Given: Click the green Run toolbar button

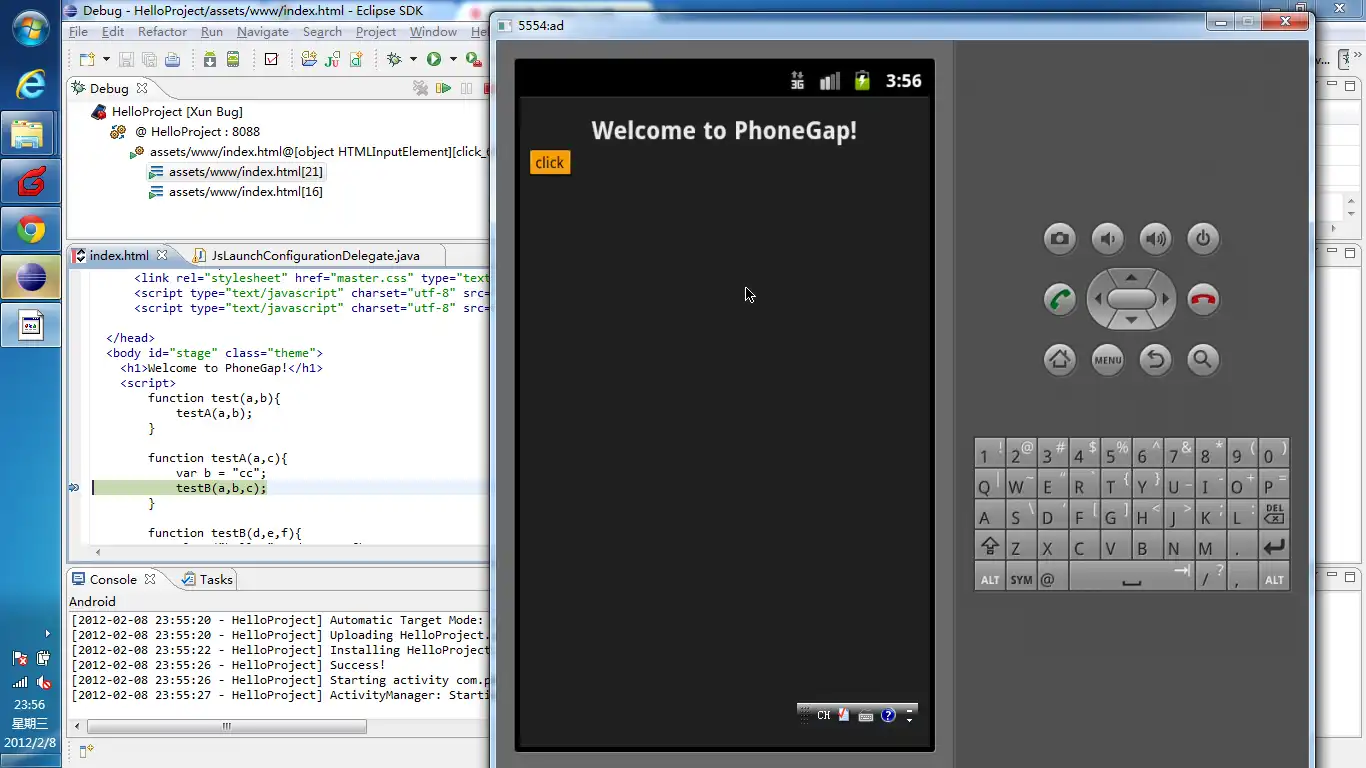Looking at the screenshot, I should [x=434, y=60].
